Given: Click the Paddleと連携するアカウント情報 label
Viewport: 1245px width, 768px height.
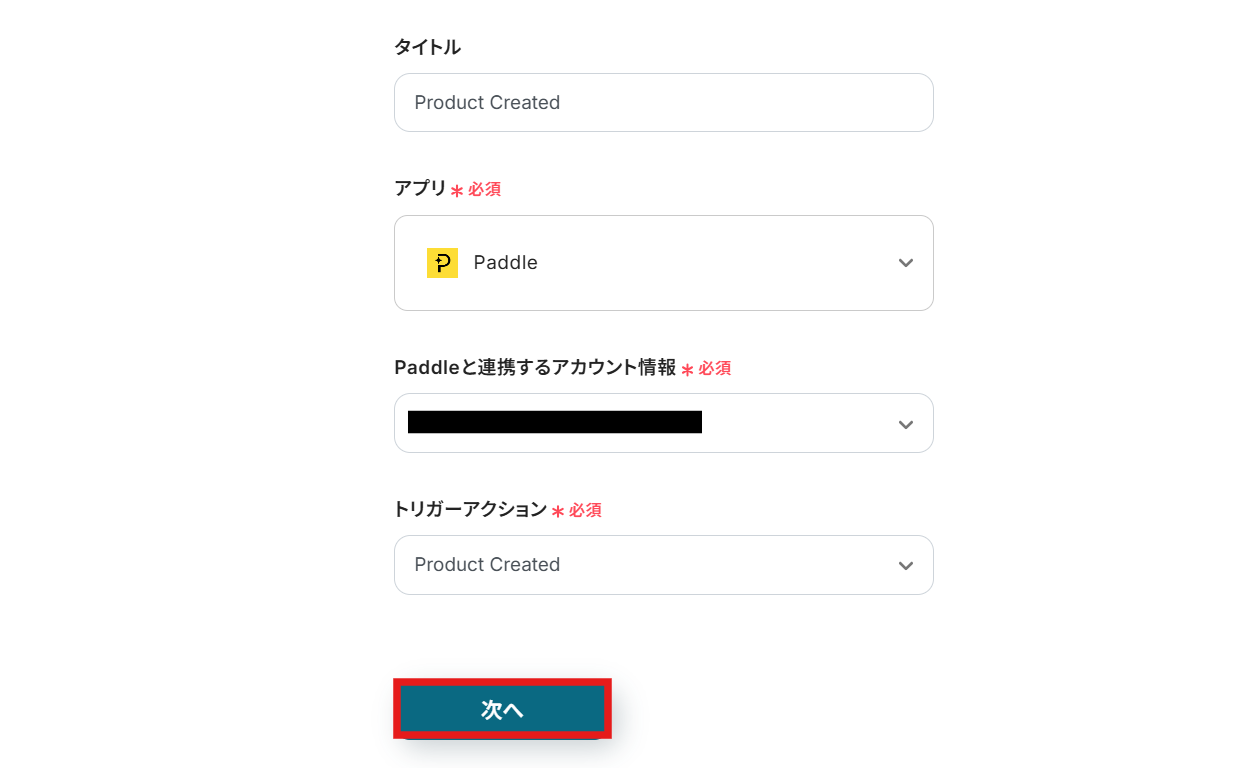Looking at the screenshot, I should (535, 367).
